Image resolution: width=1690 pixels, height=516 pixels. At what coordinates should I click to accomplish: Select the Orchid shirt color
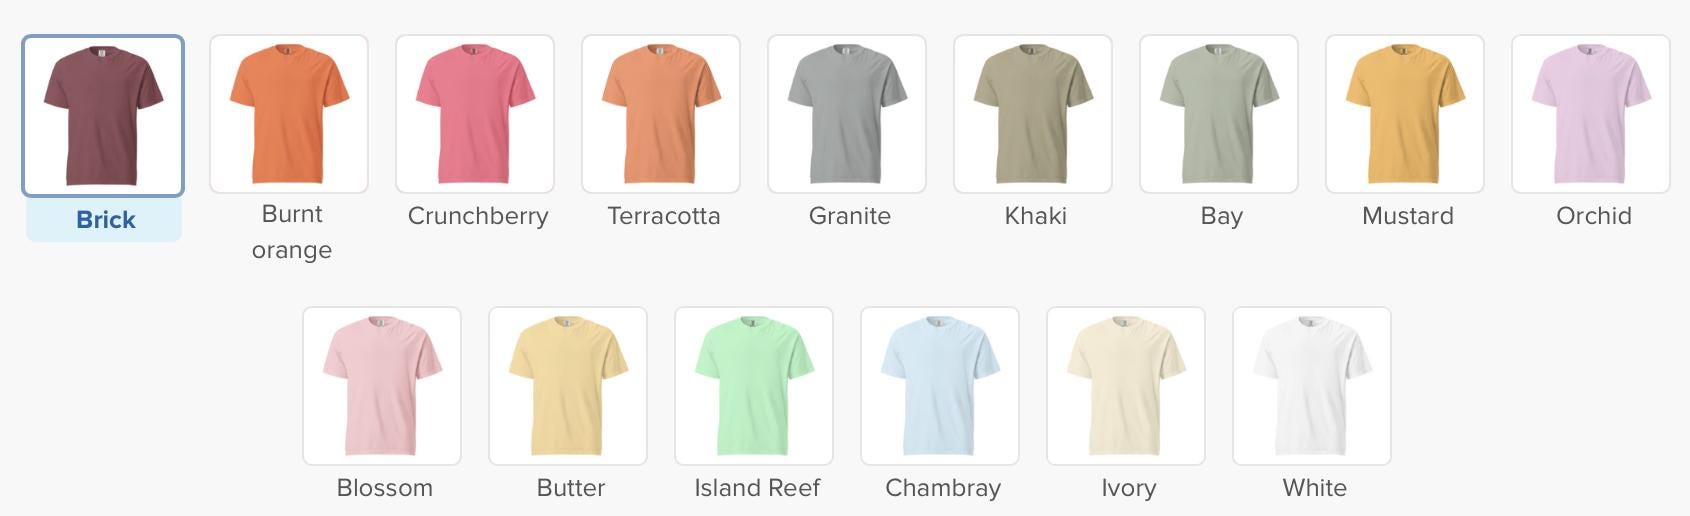click(1591, 114)
